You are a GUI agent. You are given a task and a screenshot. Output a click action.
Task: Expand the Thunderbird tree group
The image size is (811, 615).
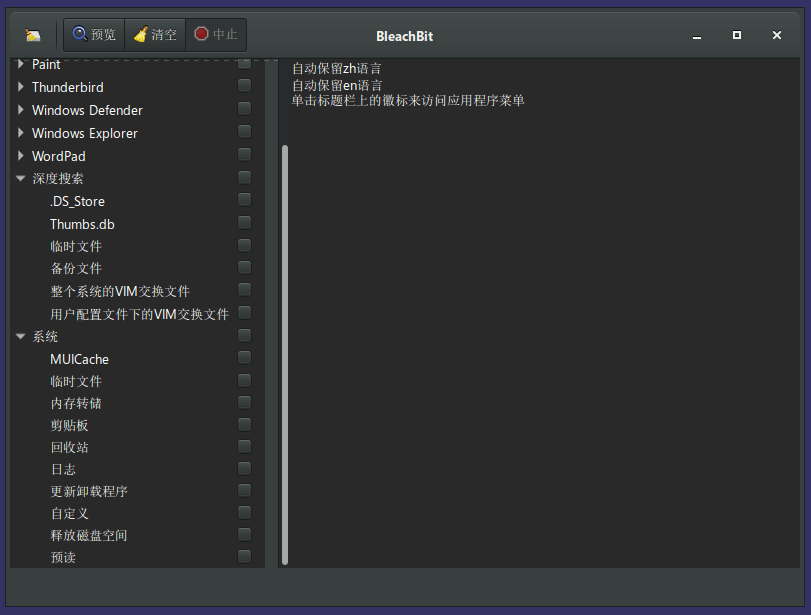21,87
